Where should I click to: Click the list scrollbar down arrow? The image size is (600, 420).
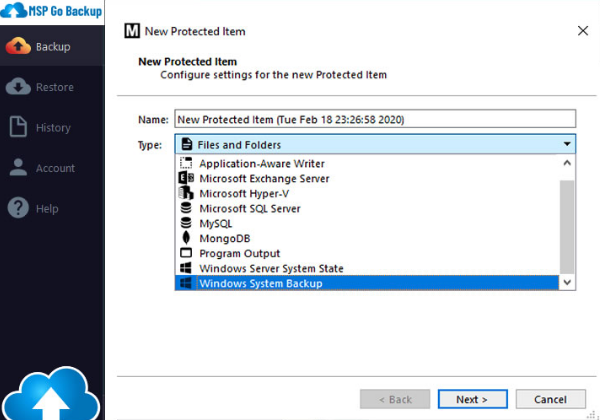click(x=567, y=283)
